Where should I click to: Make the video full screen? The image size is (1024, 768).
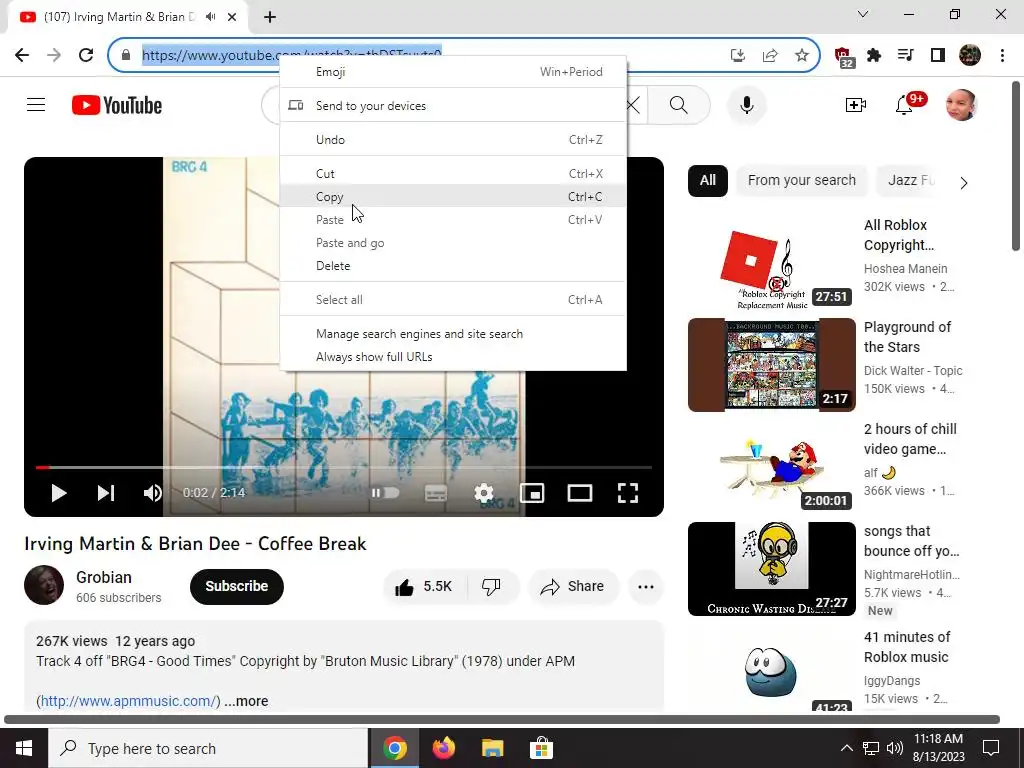pos(628,493)
